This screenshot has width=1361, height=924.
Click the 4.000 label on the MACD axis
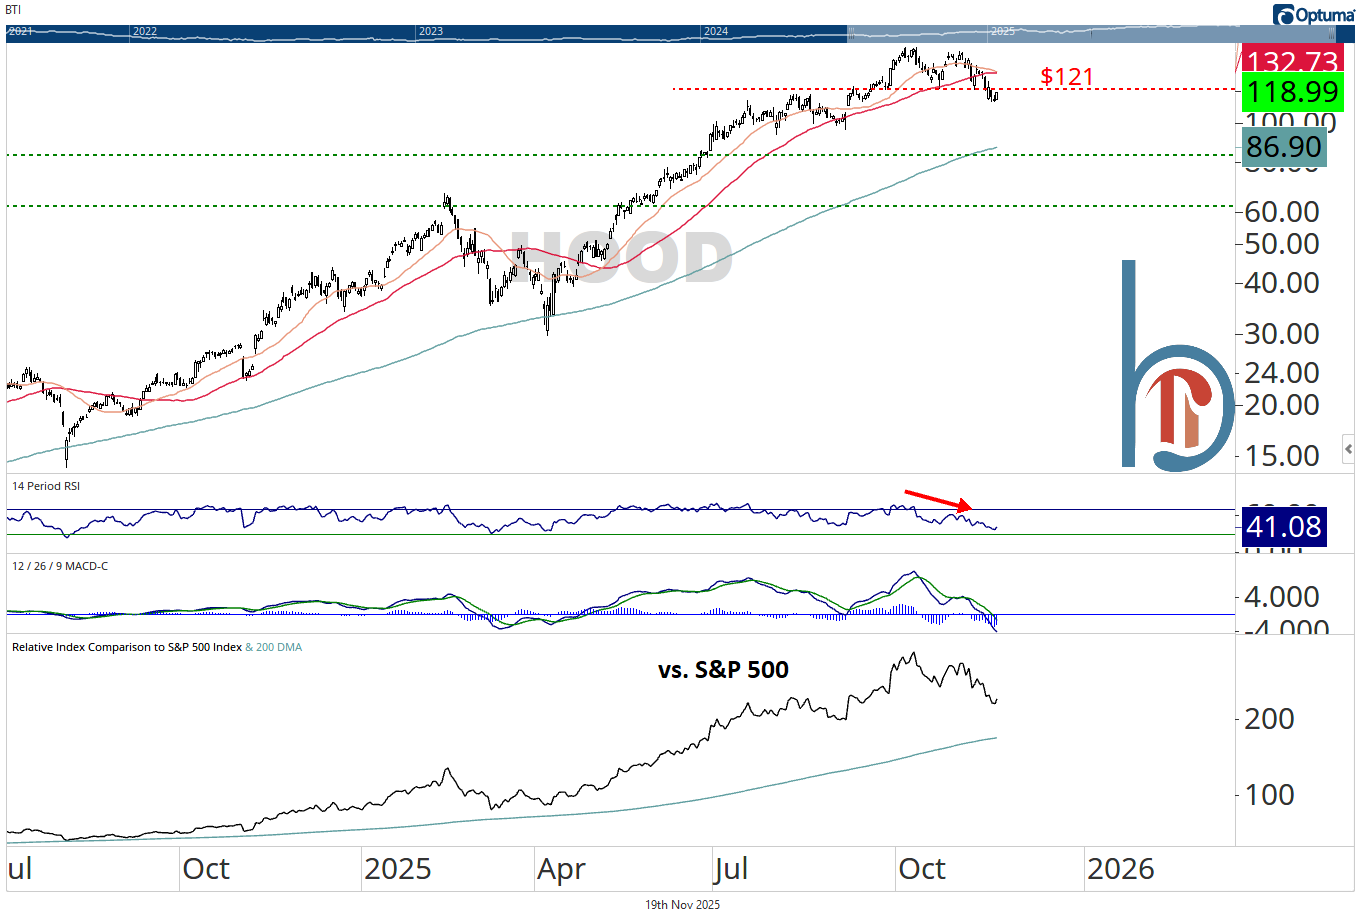1282,597
